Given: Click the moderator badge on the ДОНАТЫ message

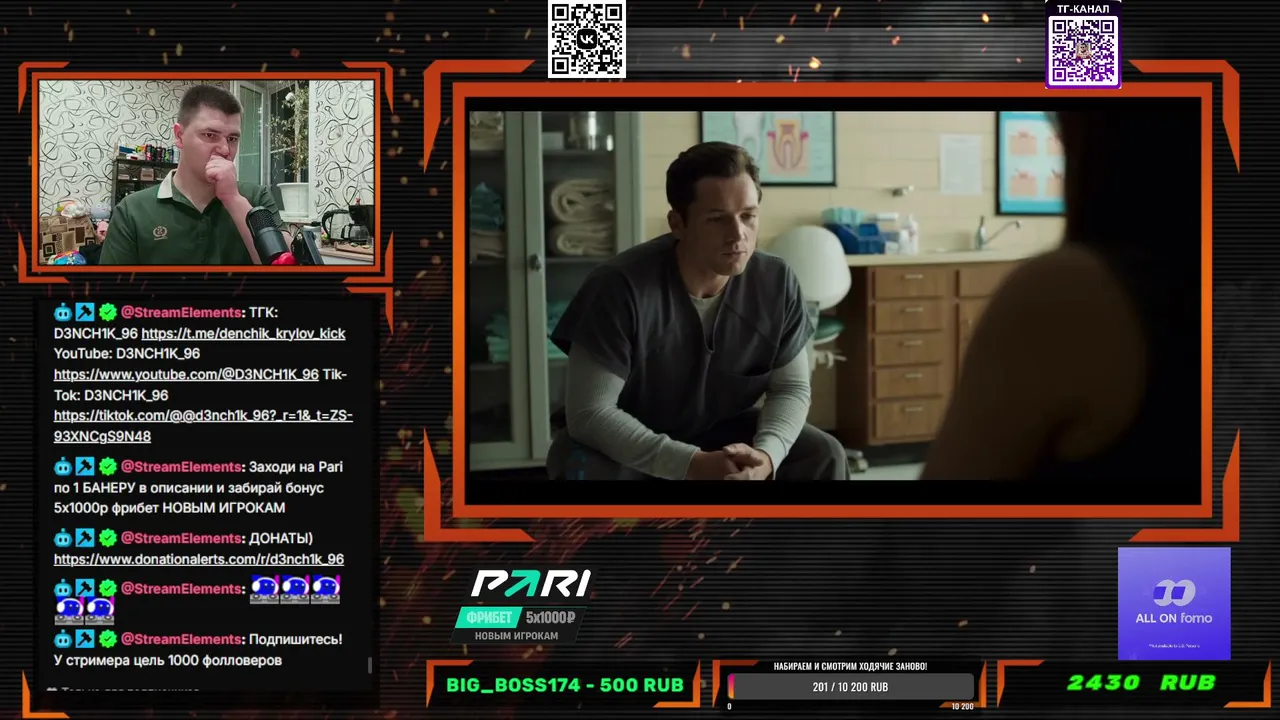Looking at the screenshot, I should point(85,538).
